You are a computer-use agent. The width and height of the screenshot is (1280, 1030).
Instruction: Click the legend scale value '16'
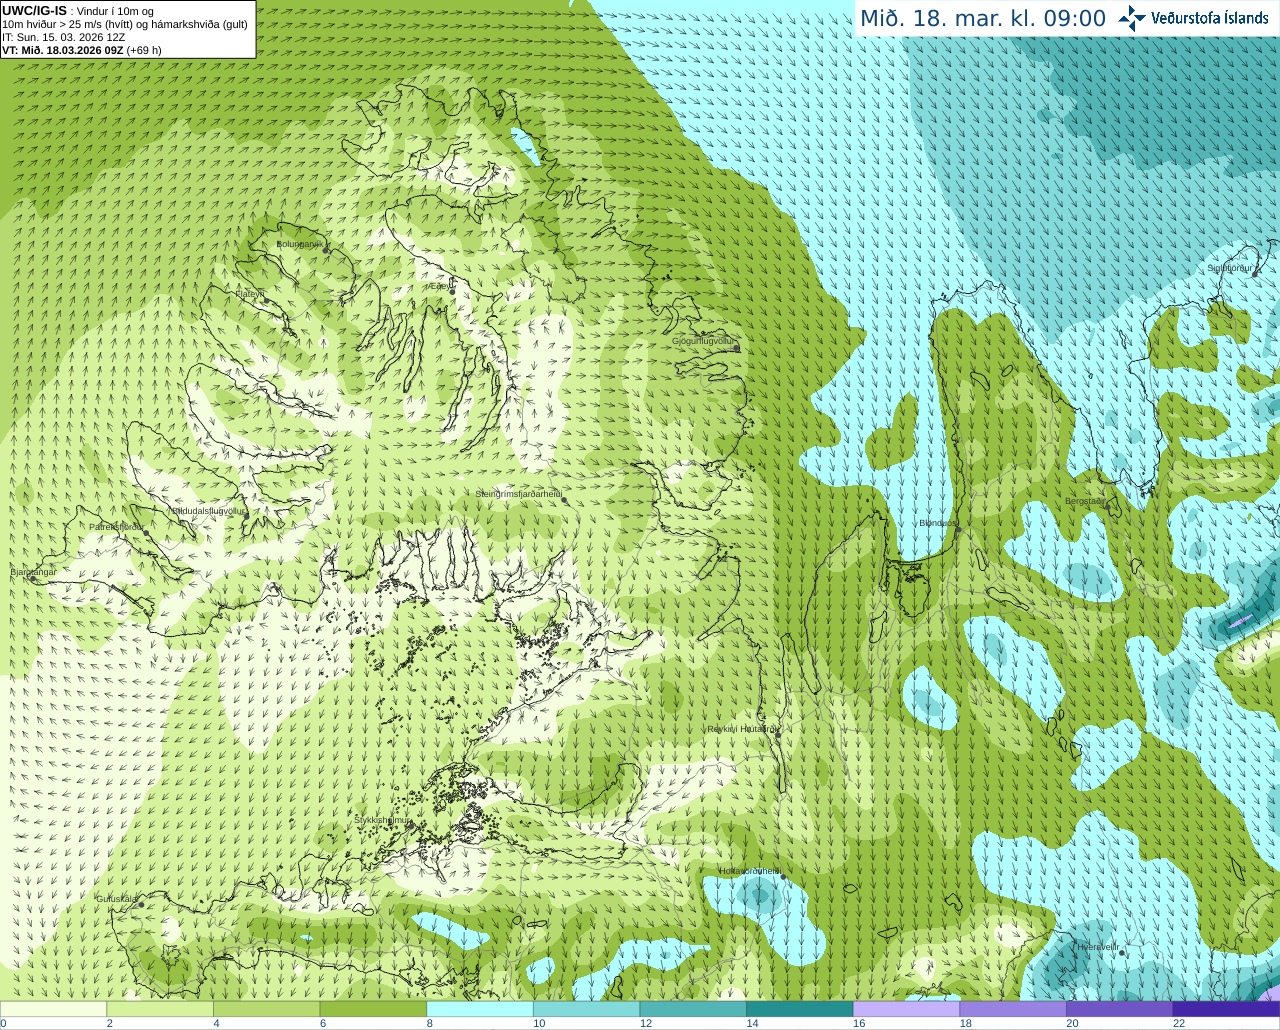click(859, 1023)
